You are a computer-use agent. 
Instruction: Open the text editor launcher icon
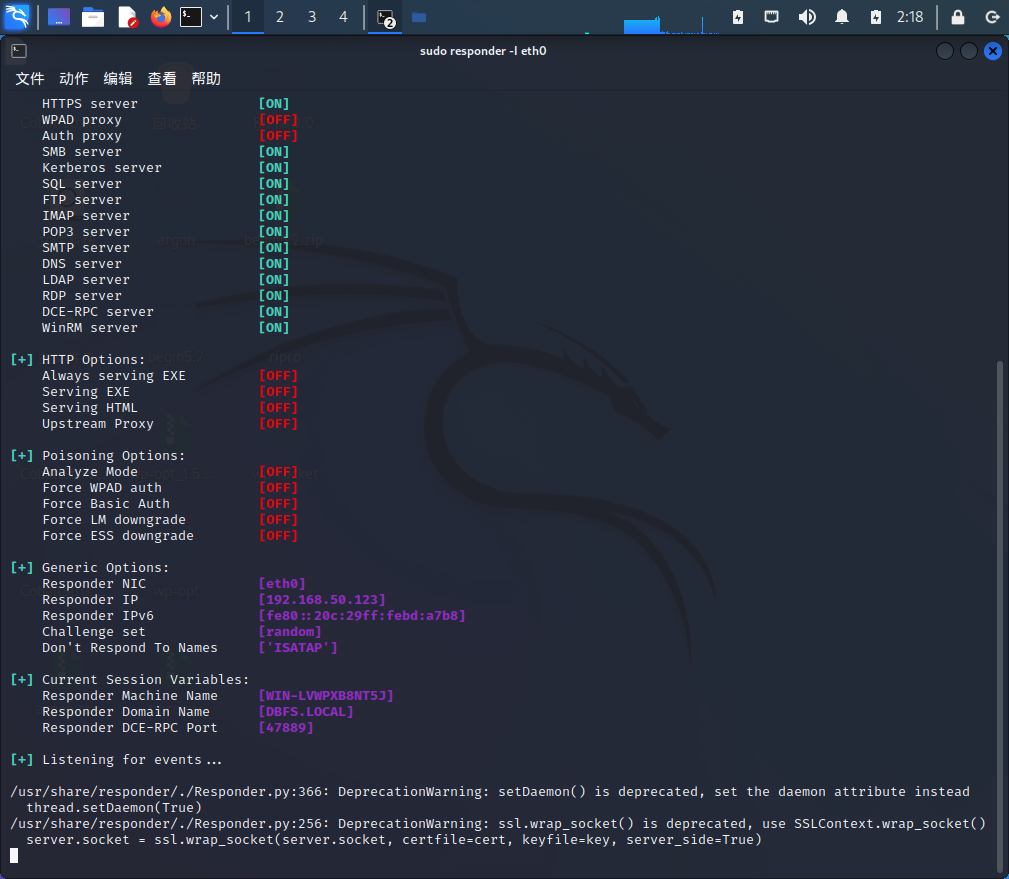tap(127, 17)
